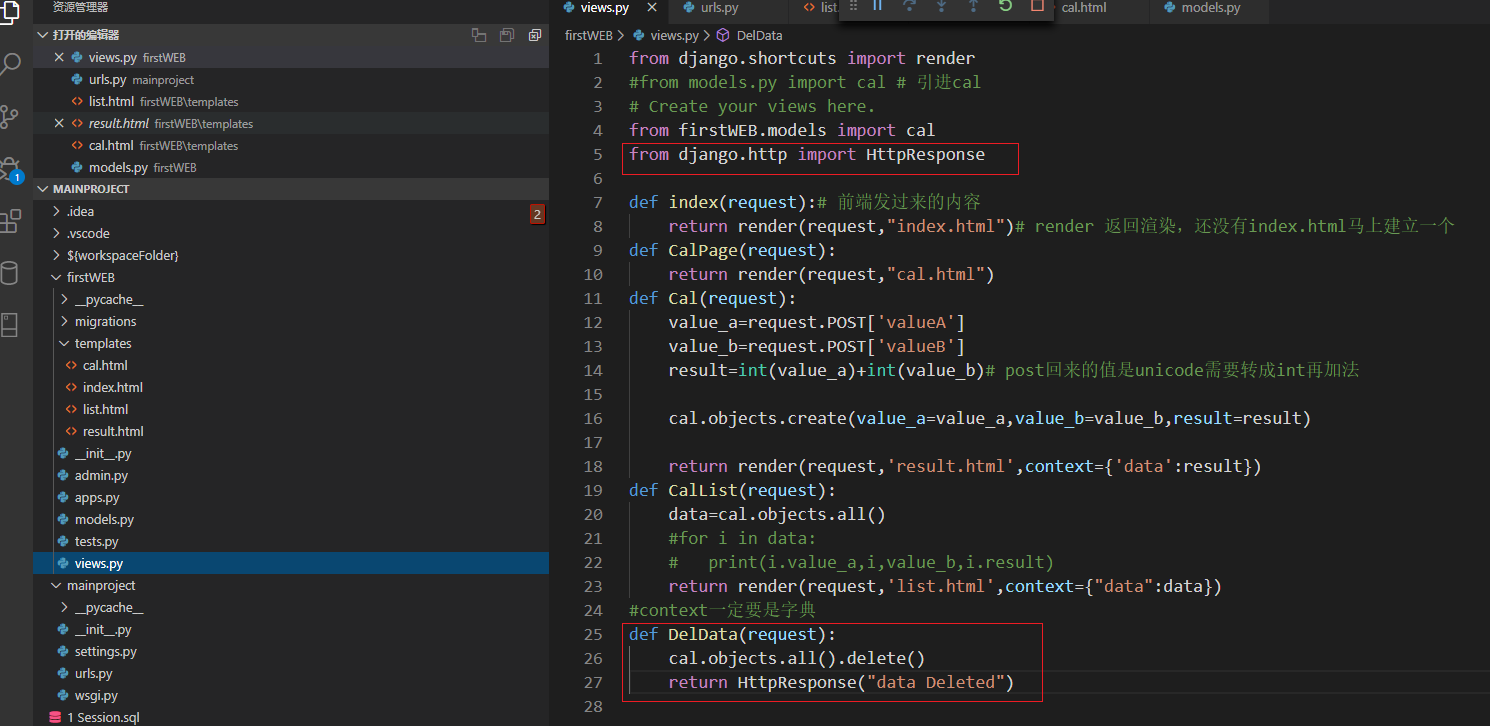Click debug Step Out button
The image size is (1490, 726).
coord(973,6)
